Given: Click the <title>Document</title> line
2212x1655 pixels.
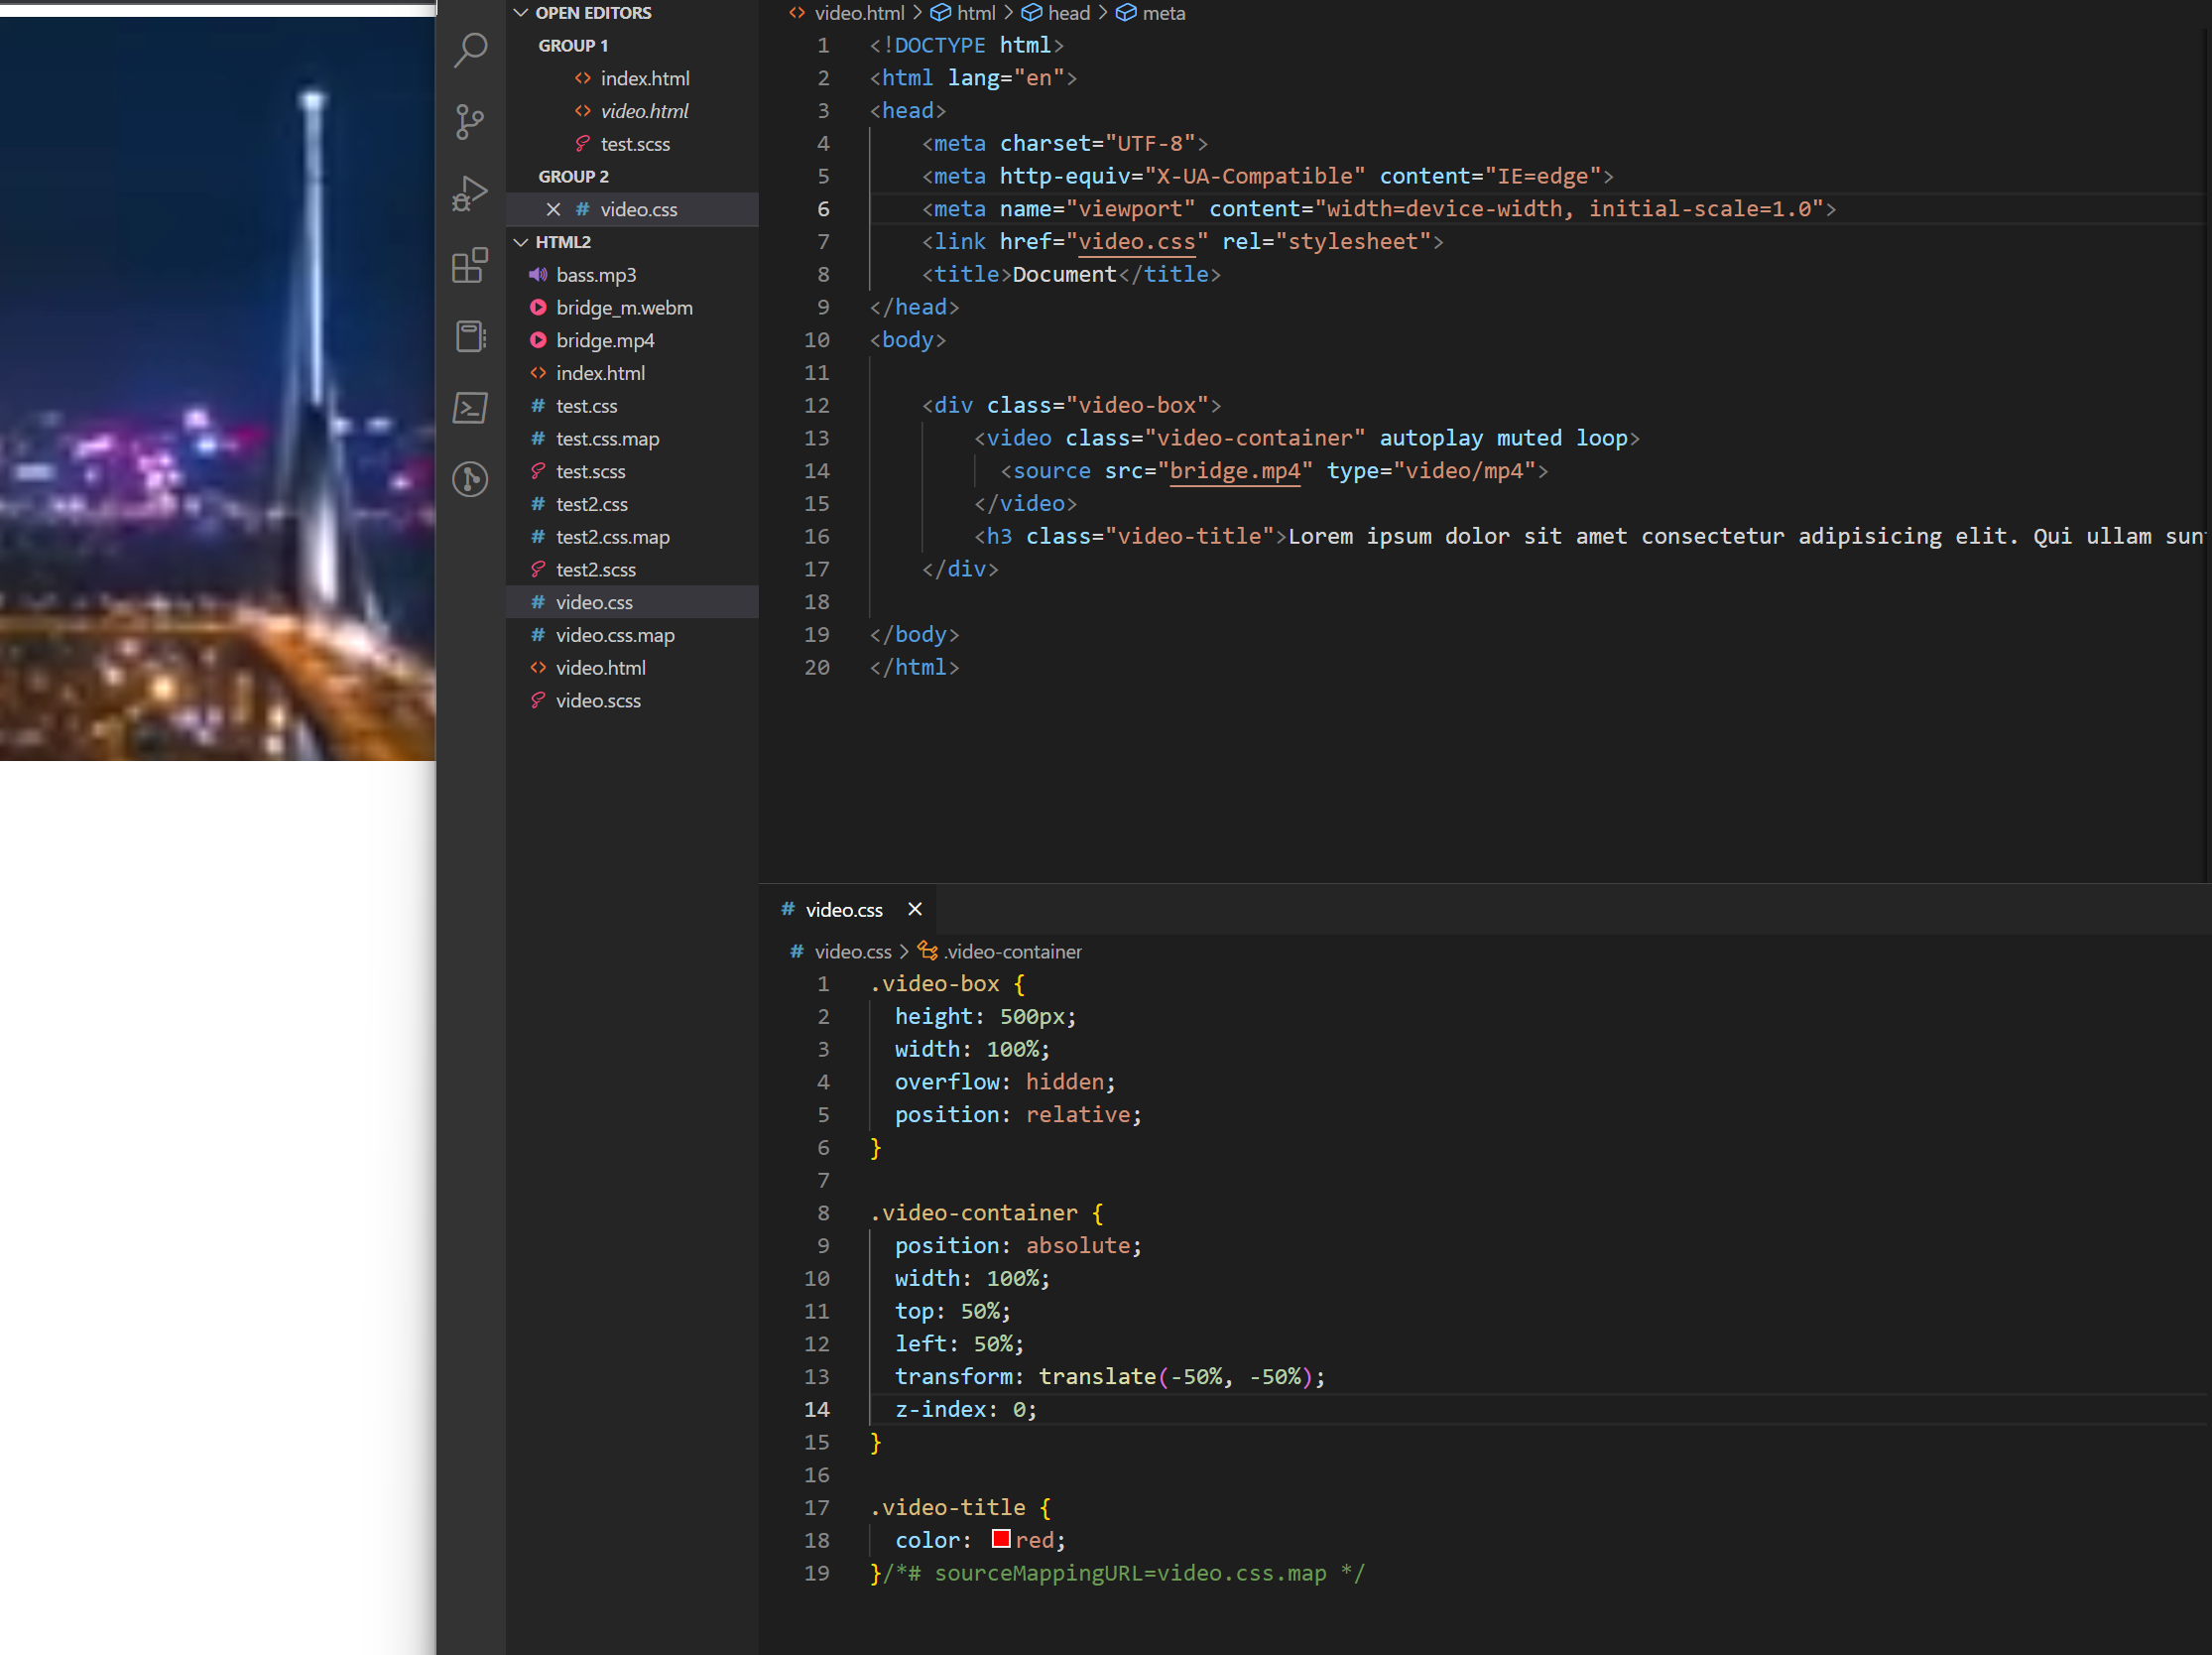Looking at the screenshot, I should tap(1071, 275).
